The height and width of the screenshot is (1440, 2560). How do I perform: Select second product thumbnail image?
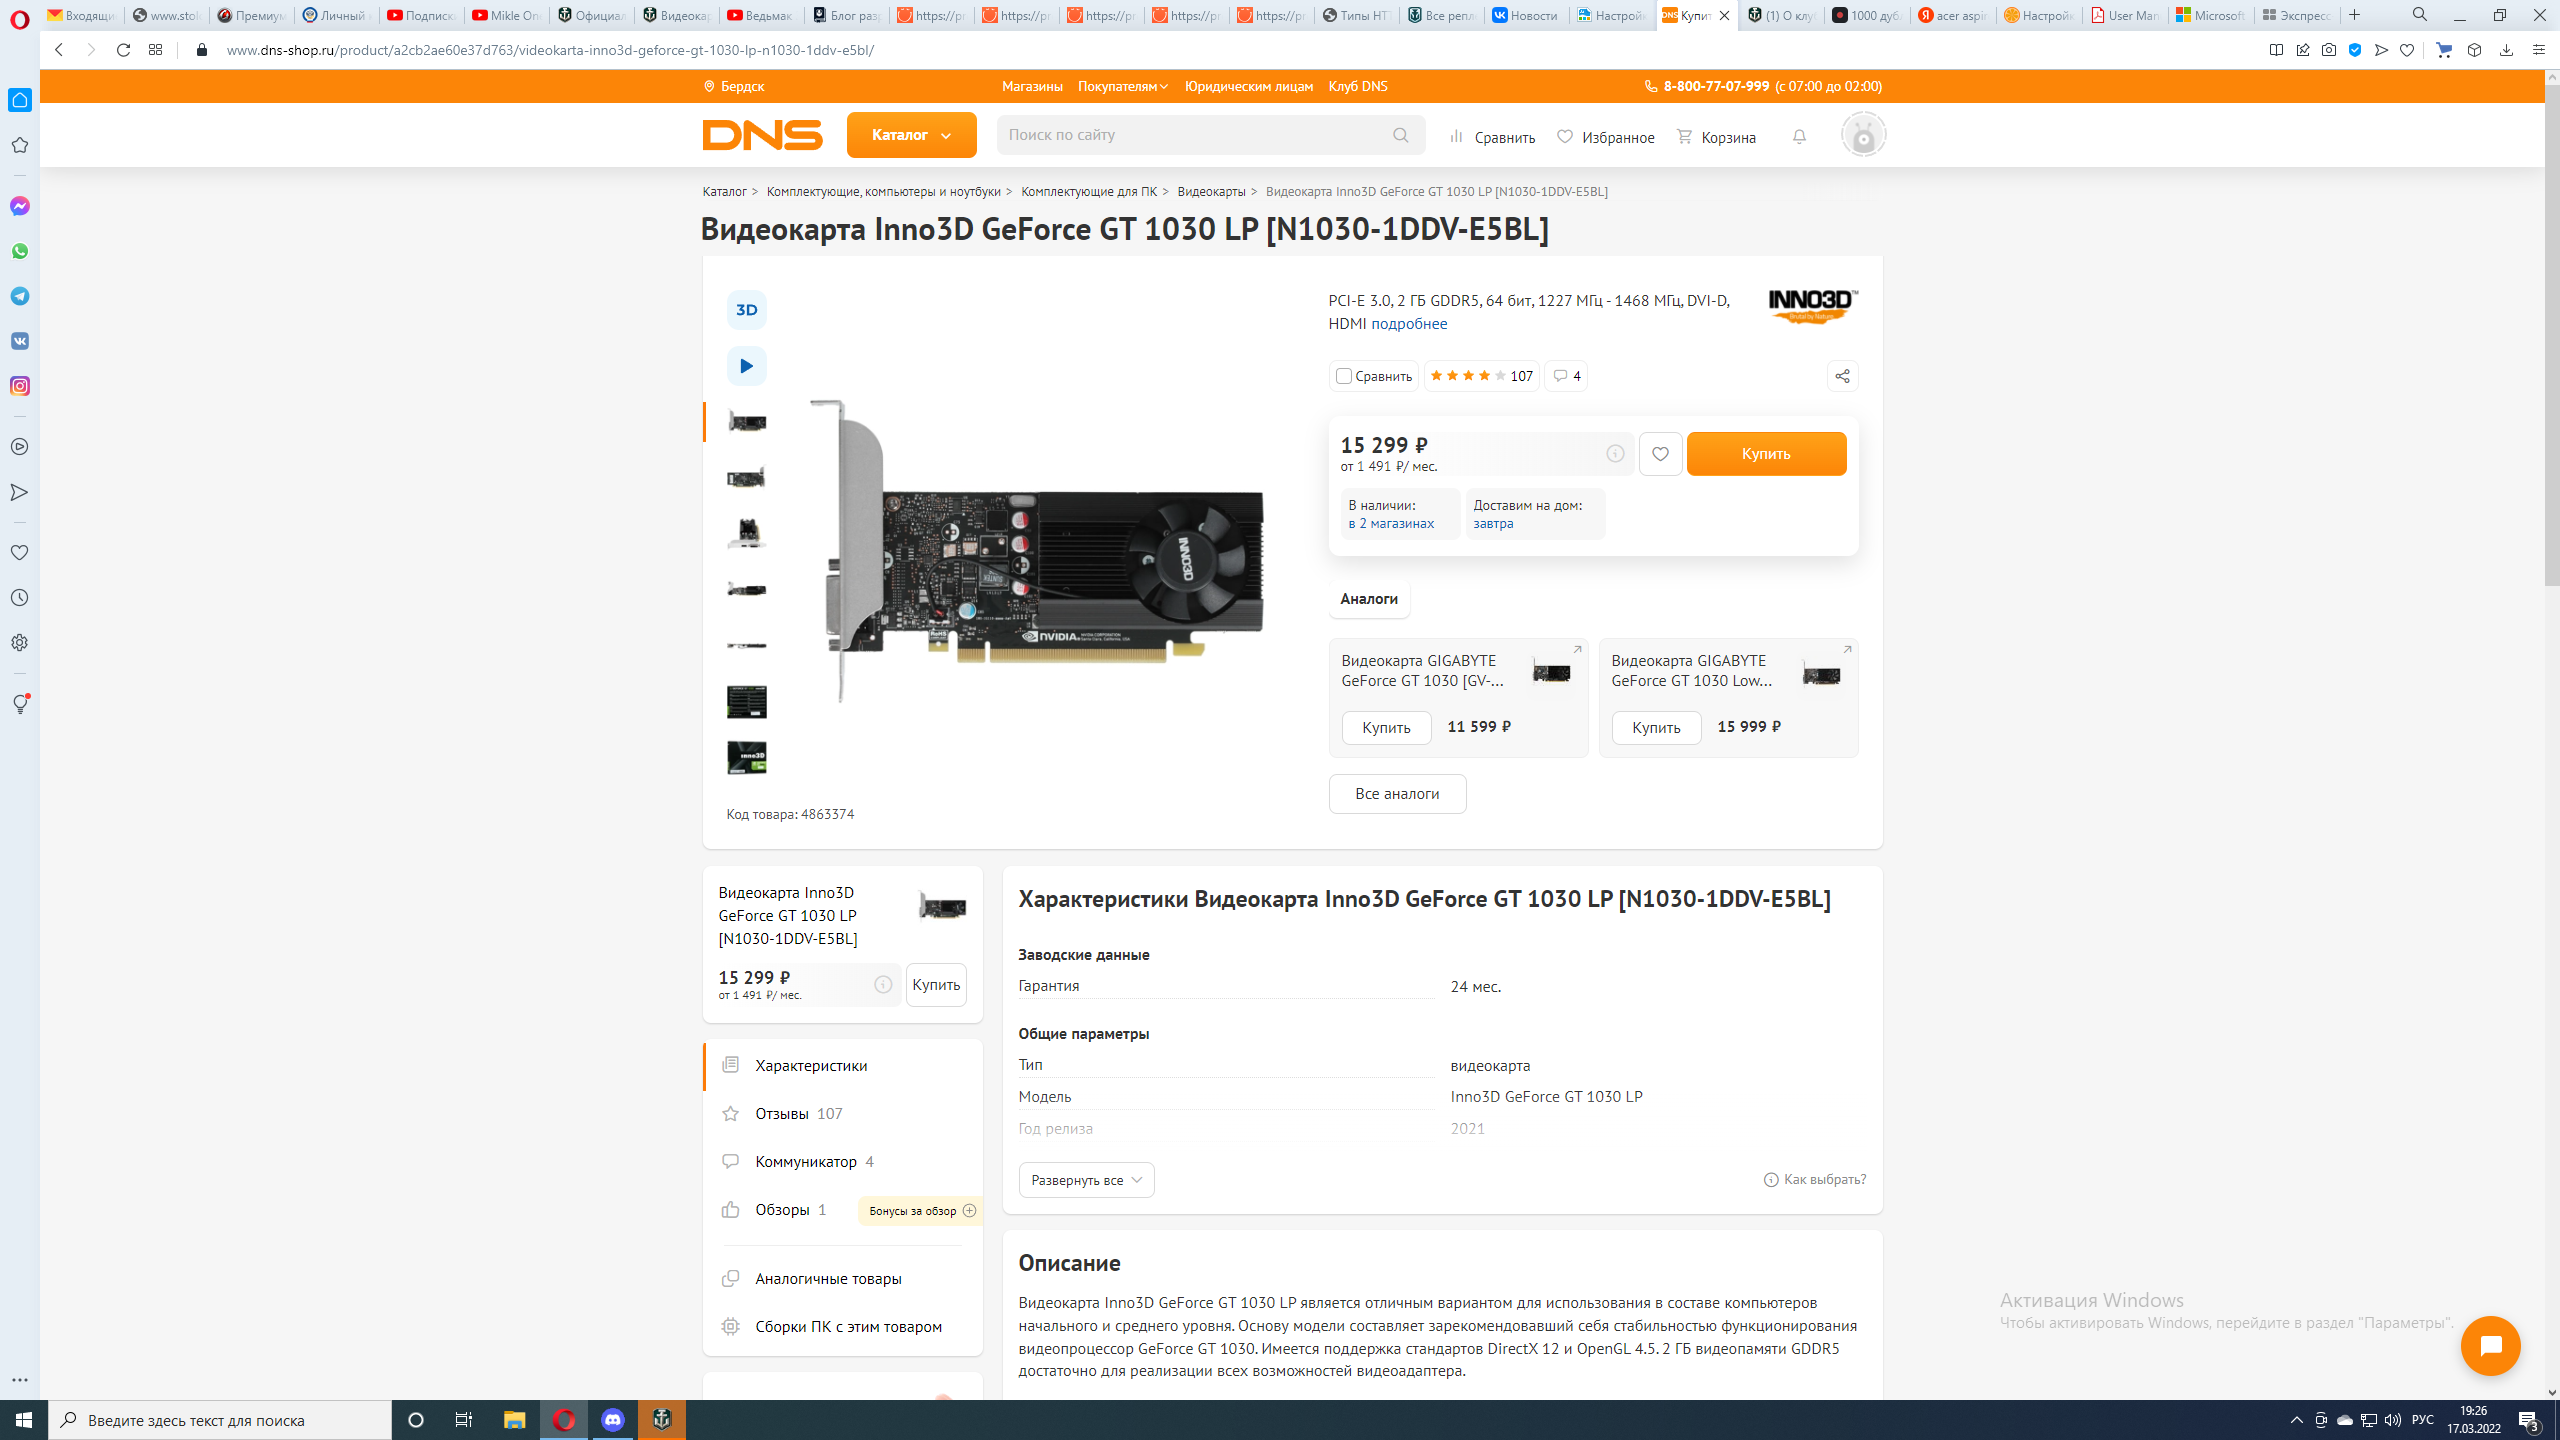point(746,478)
